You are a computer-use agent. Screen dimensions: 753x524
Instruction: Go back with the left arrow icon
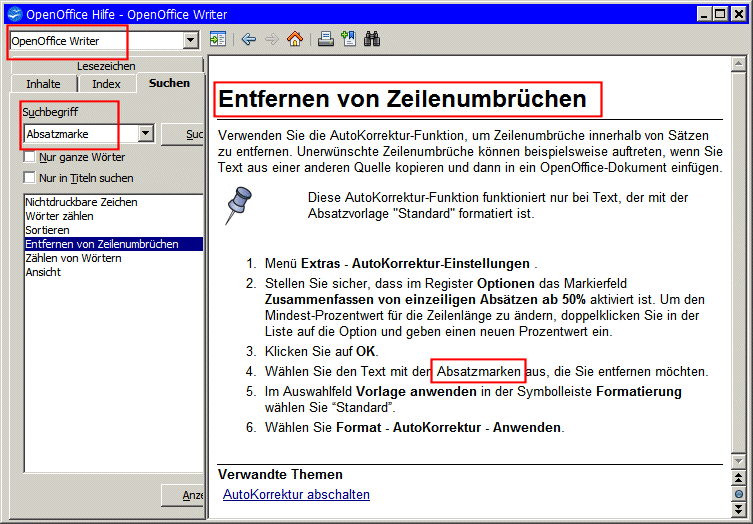click(249, 39)
